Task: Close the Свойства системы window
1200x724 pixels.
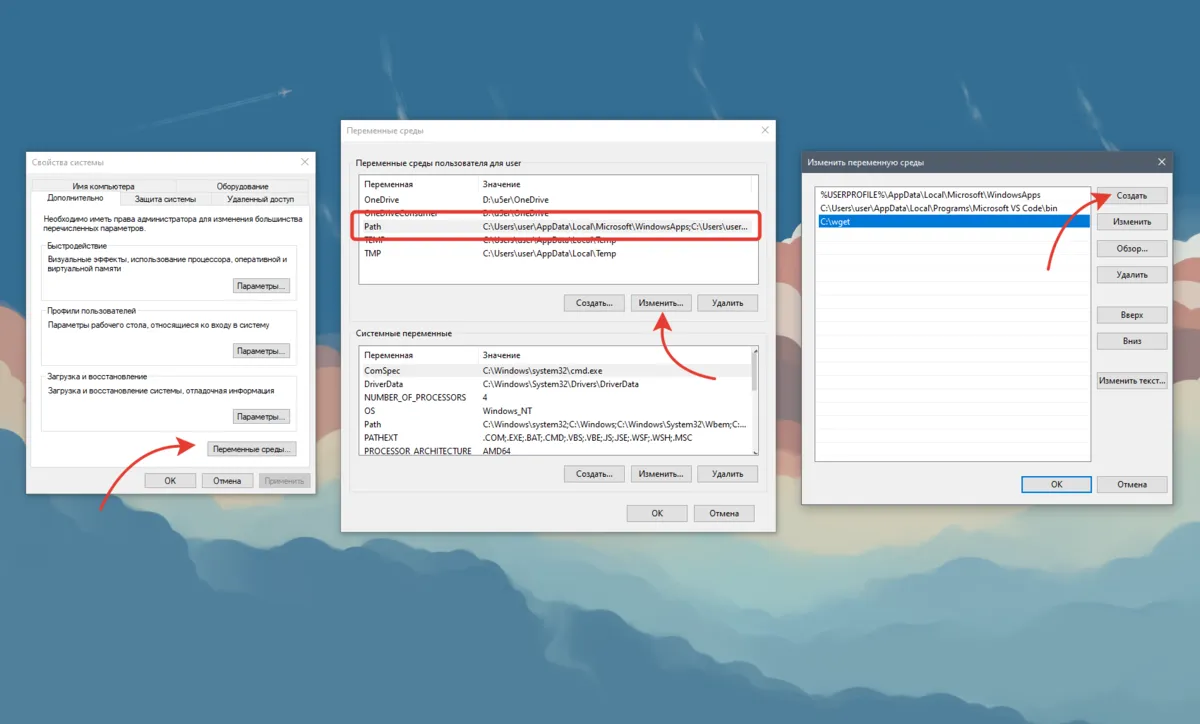Action: 304,161
